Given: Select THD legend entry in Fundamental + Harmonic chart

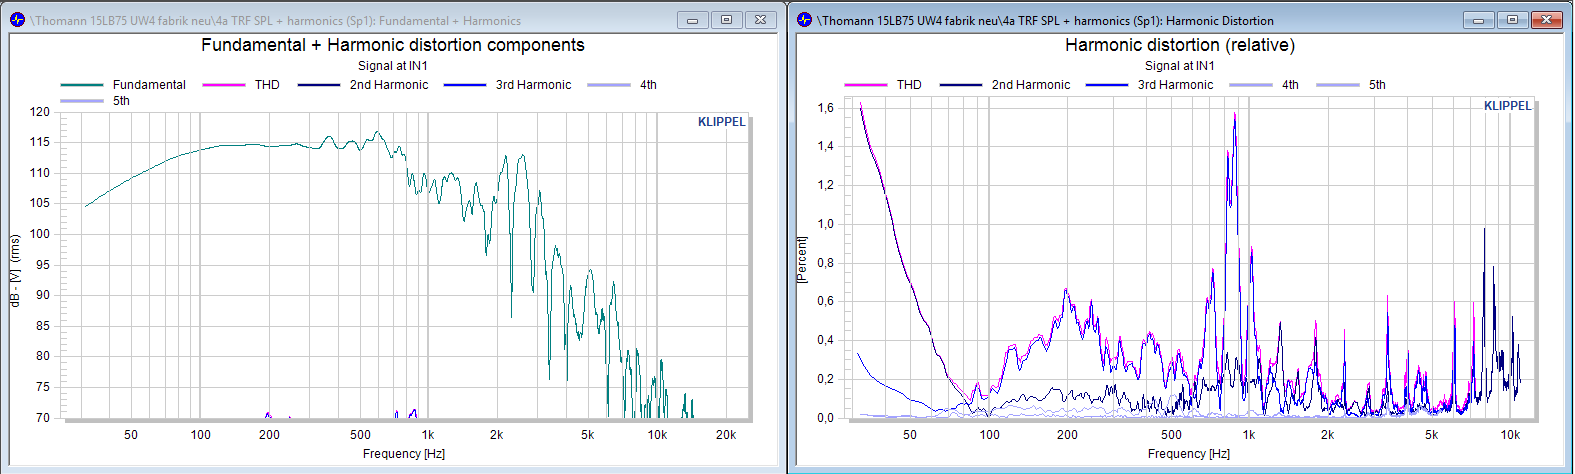Looking at the screenshot, I should (x=267, y=85).
